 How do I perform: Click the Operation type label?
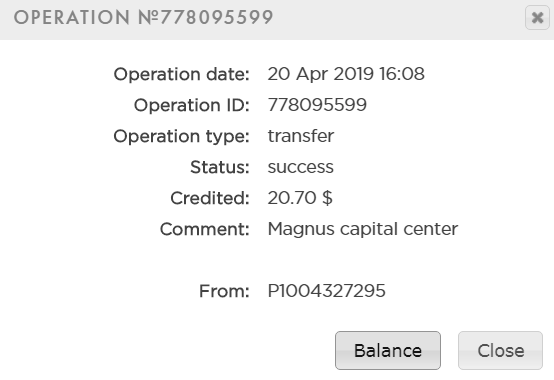coord(182,137)
